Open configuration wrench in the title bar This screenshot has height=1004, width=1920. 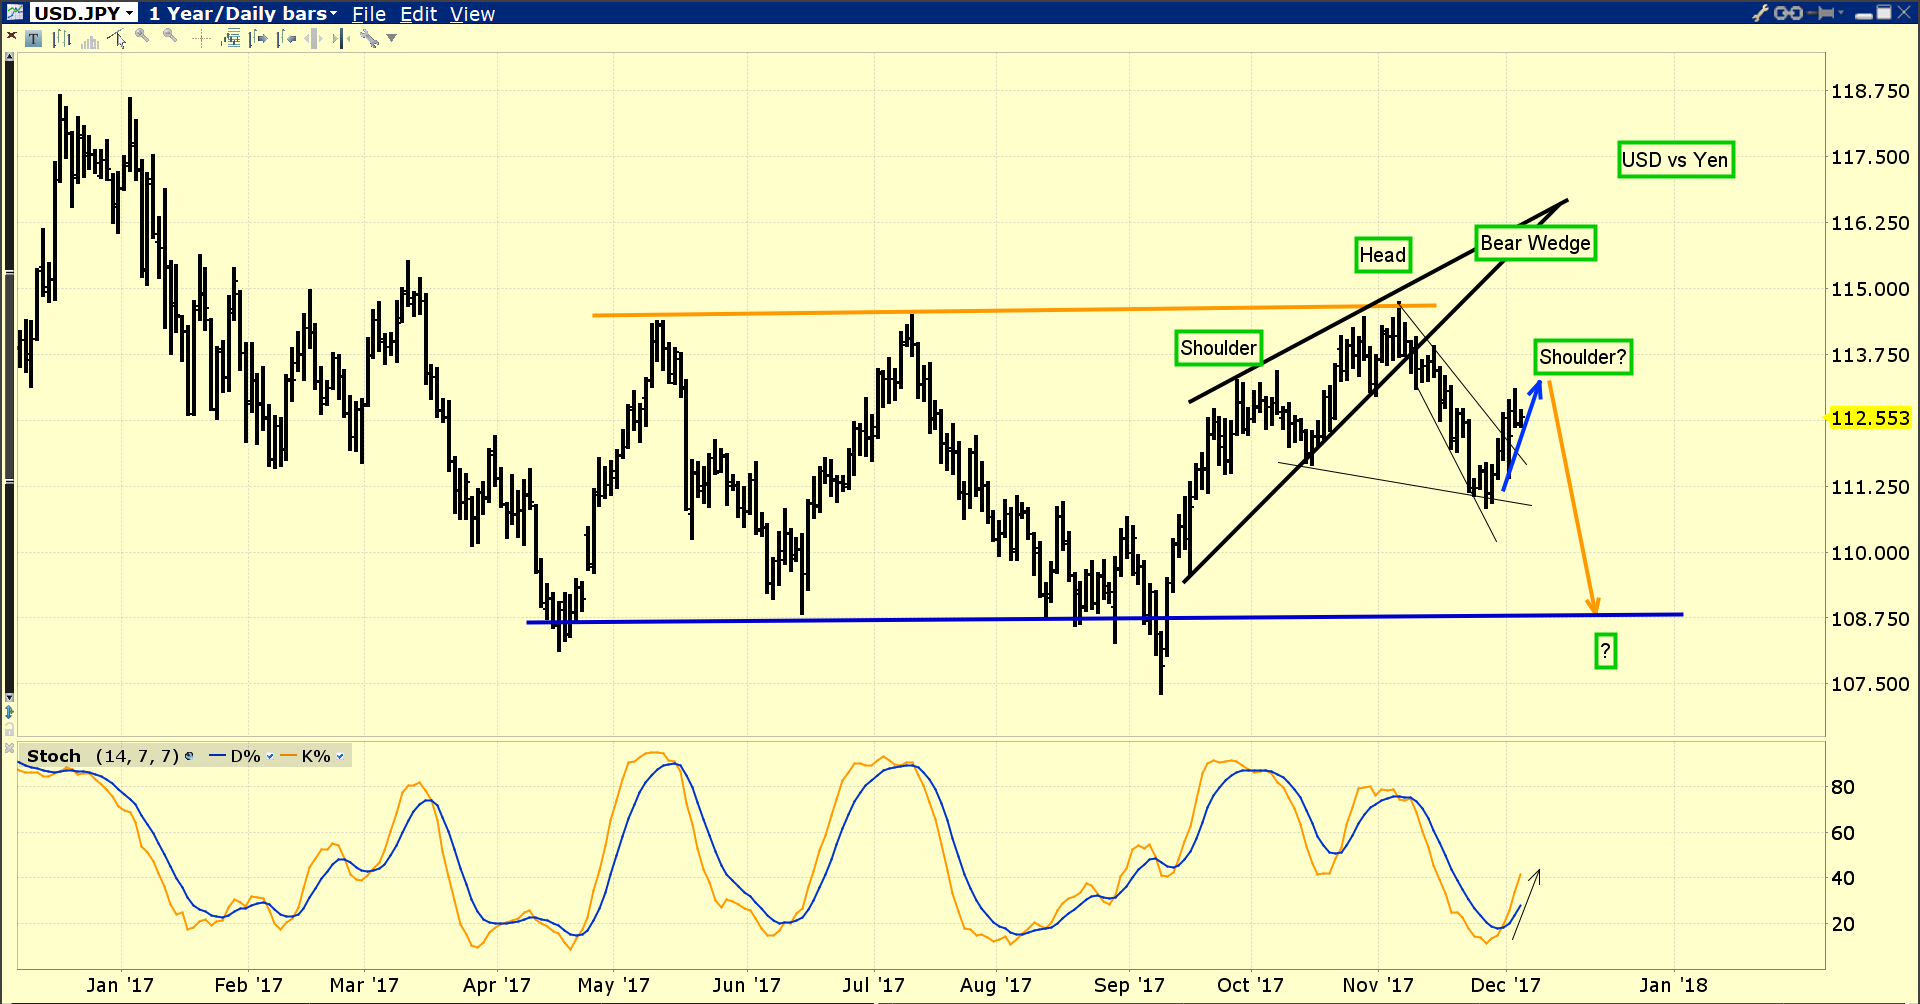click(x=1760, y=13)
